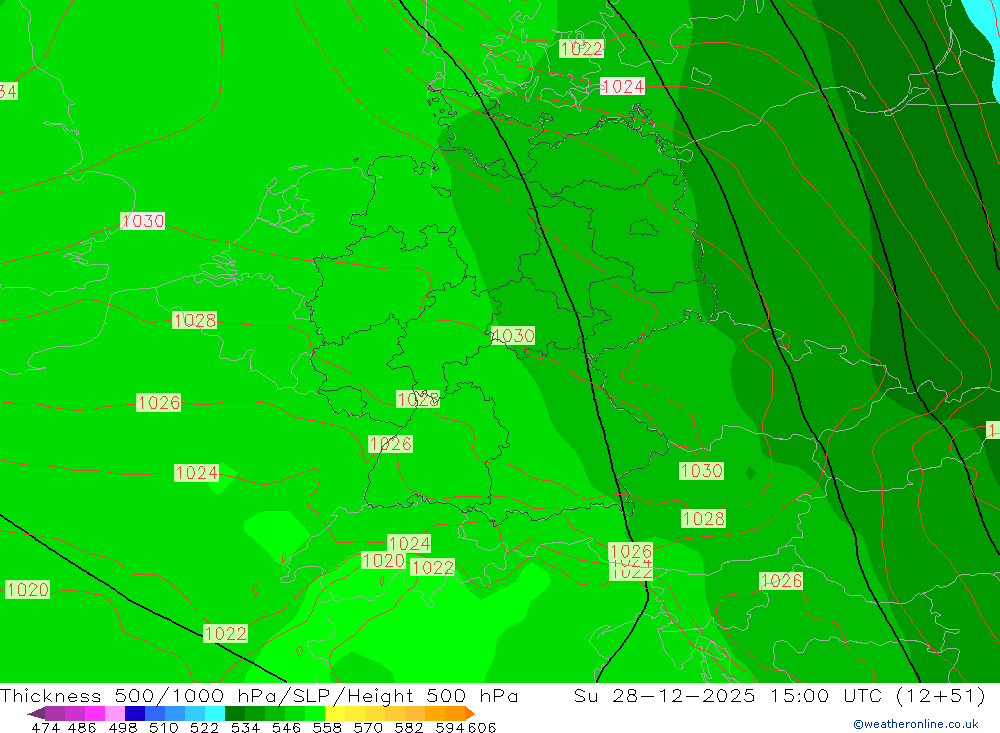Viewport: 1000px width, 733px height.
Task: Click the 1020 label at the map's left edge
Action: click(x=27, y=589)
